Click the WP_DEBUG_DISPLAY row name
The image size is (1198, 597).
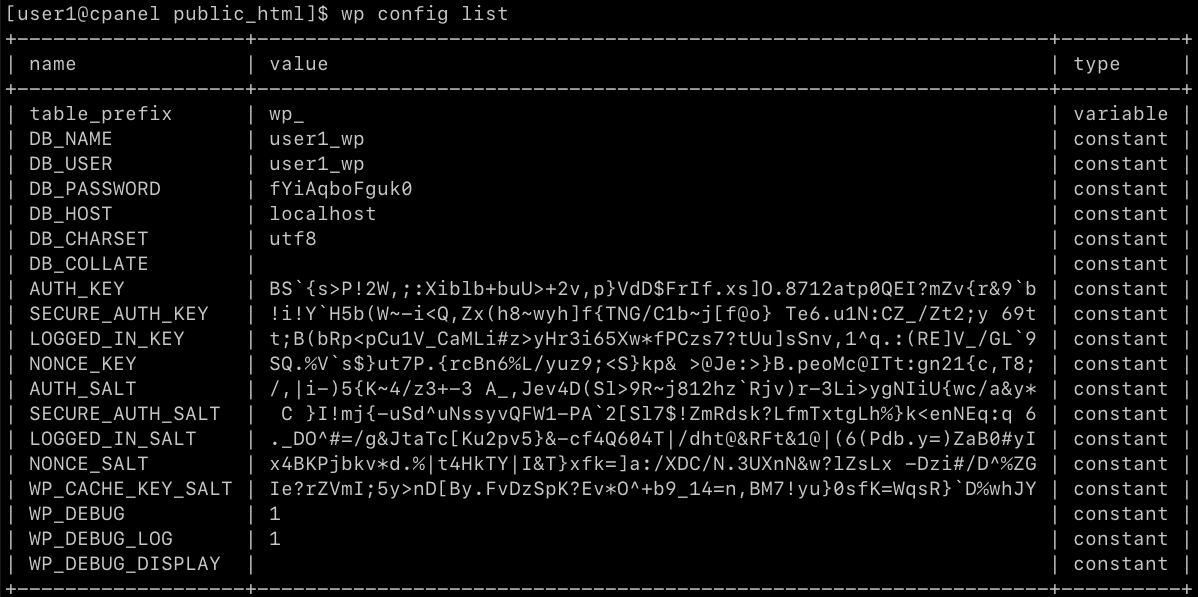point(124,564)
